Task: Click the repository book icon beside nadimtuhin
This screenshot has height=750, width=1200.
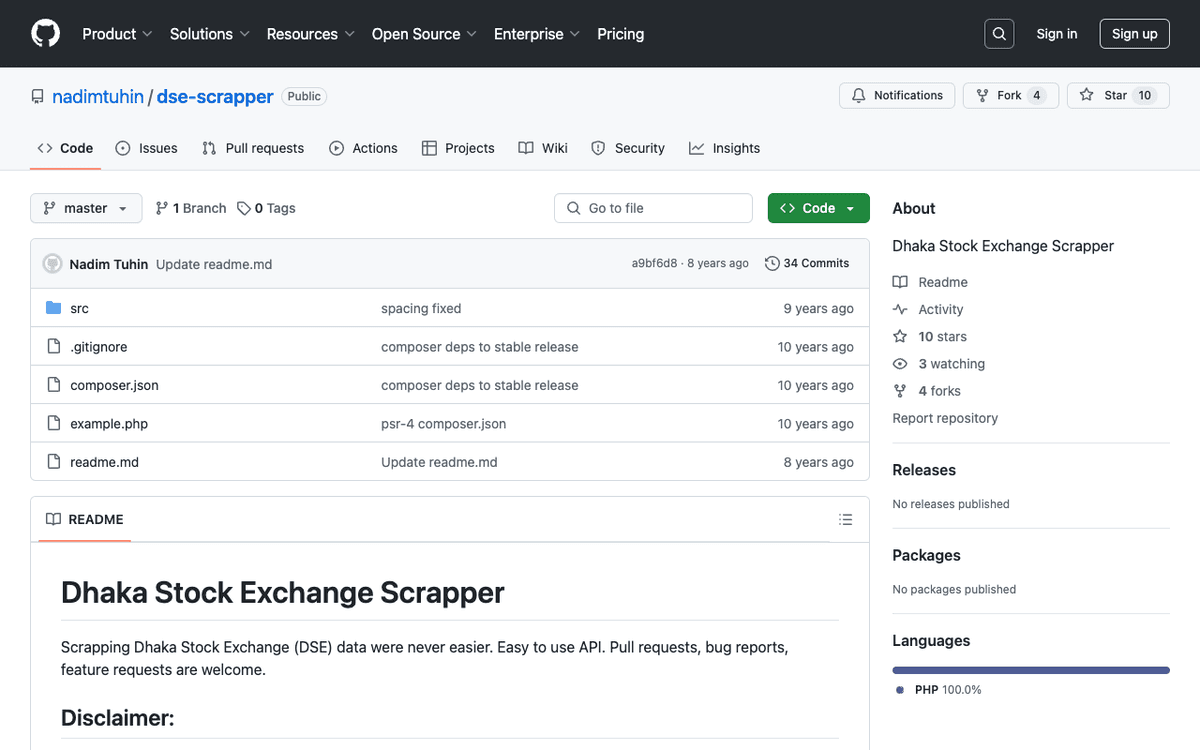Action: pyautogui.click(x=38, y=97)
